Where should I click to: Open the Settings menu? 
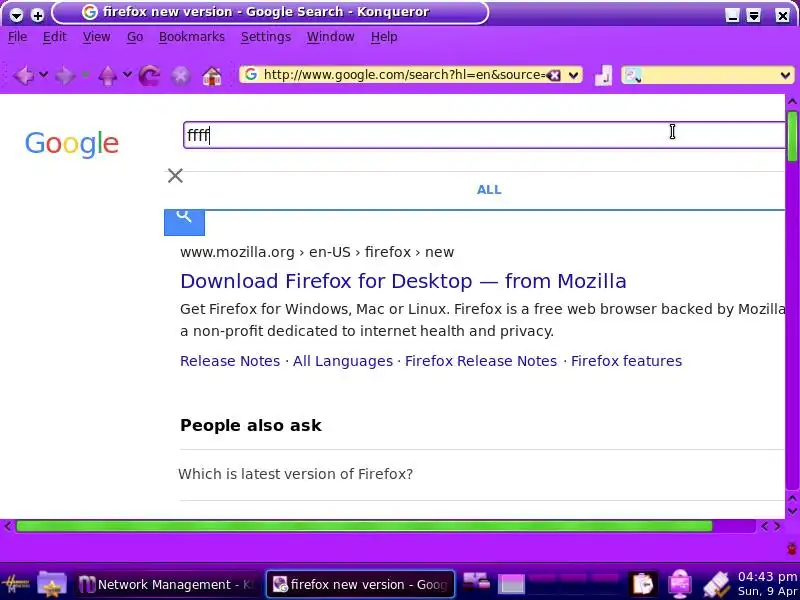click(x=266, y=37)
